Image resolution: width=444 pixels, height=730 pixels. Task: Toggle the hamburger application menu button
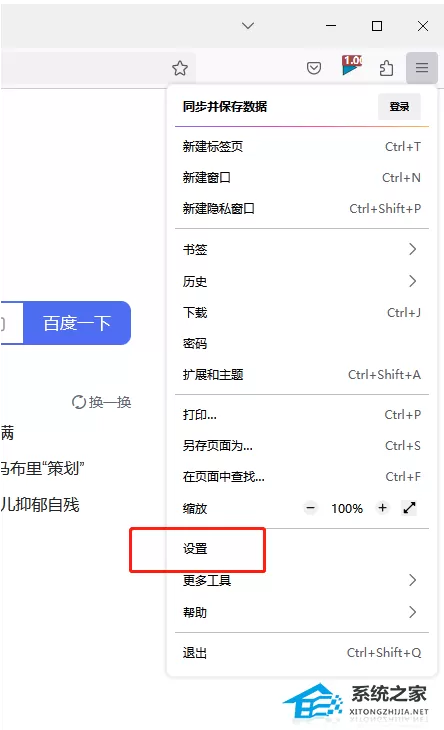422,68
